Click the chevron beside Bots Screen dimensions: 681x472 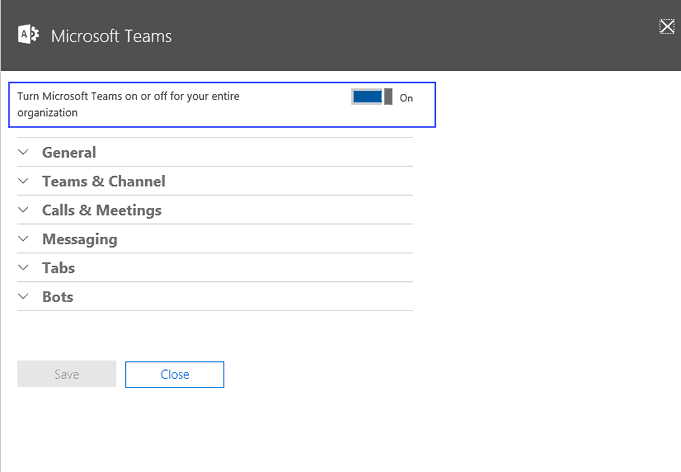click(23, 296)
